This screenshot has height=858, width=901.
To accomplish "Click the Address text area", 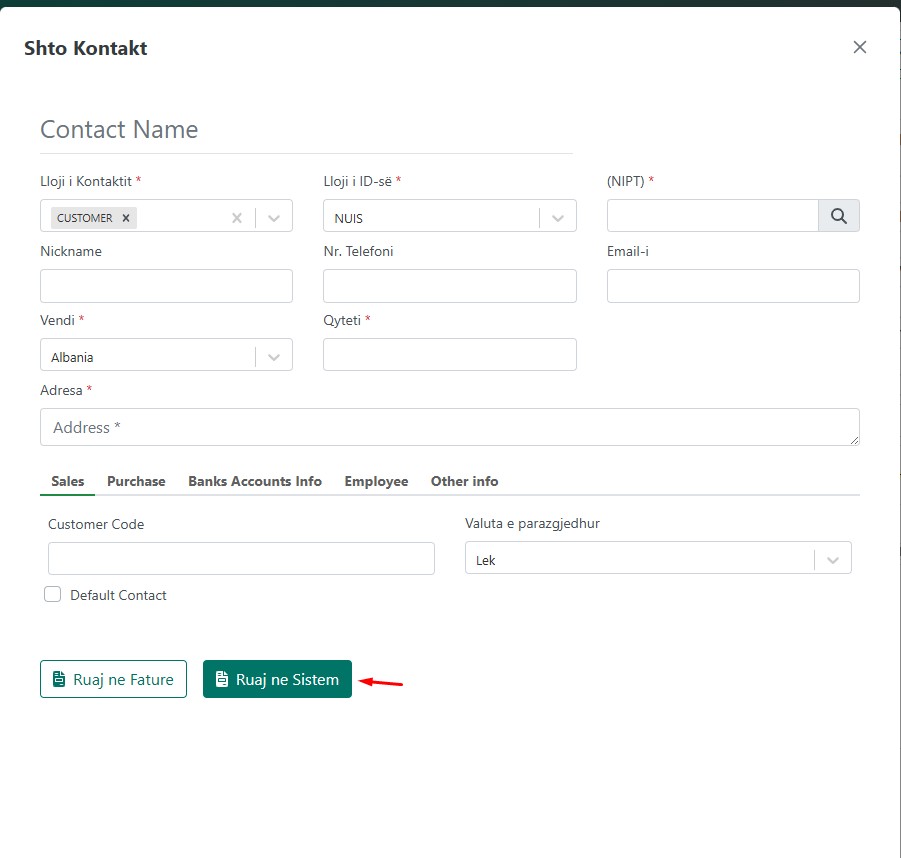I will [449, 427].
